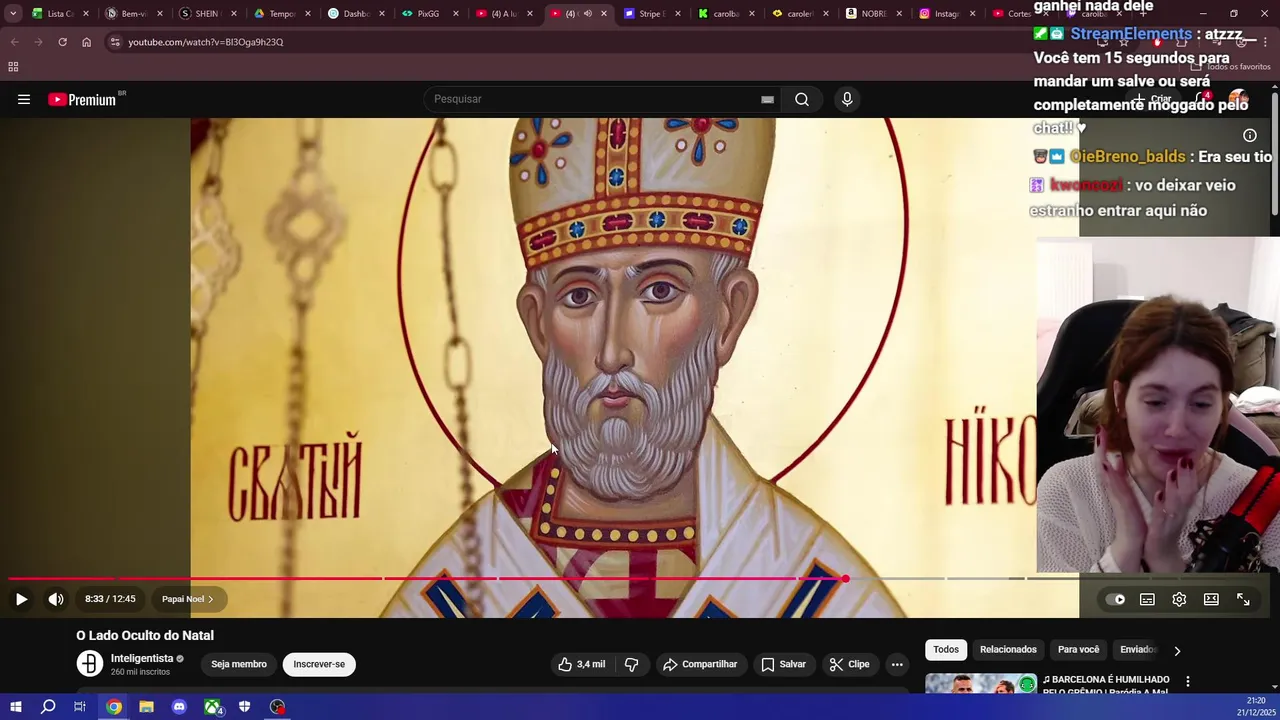The height and width of the screenshot is (720, 1280).
Task: Reload the page in browser
Action: (62, 42)
